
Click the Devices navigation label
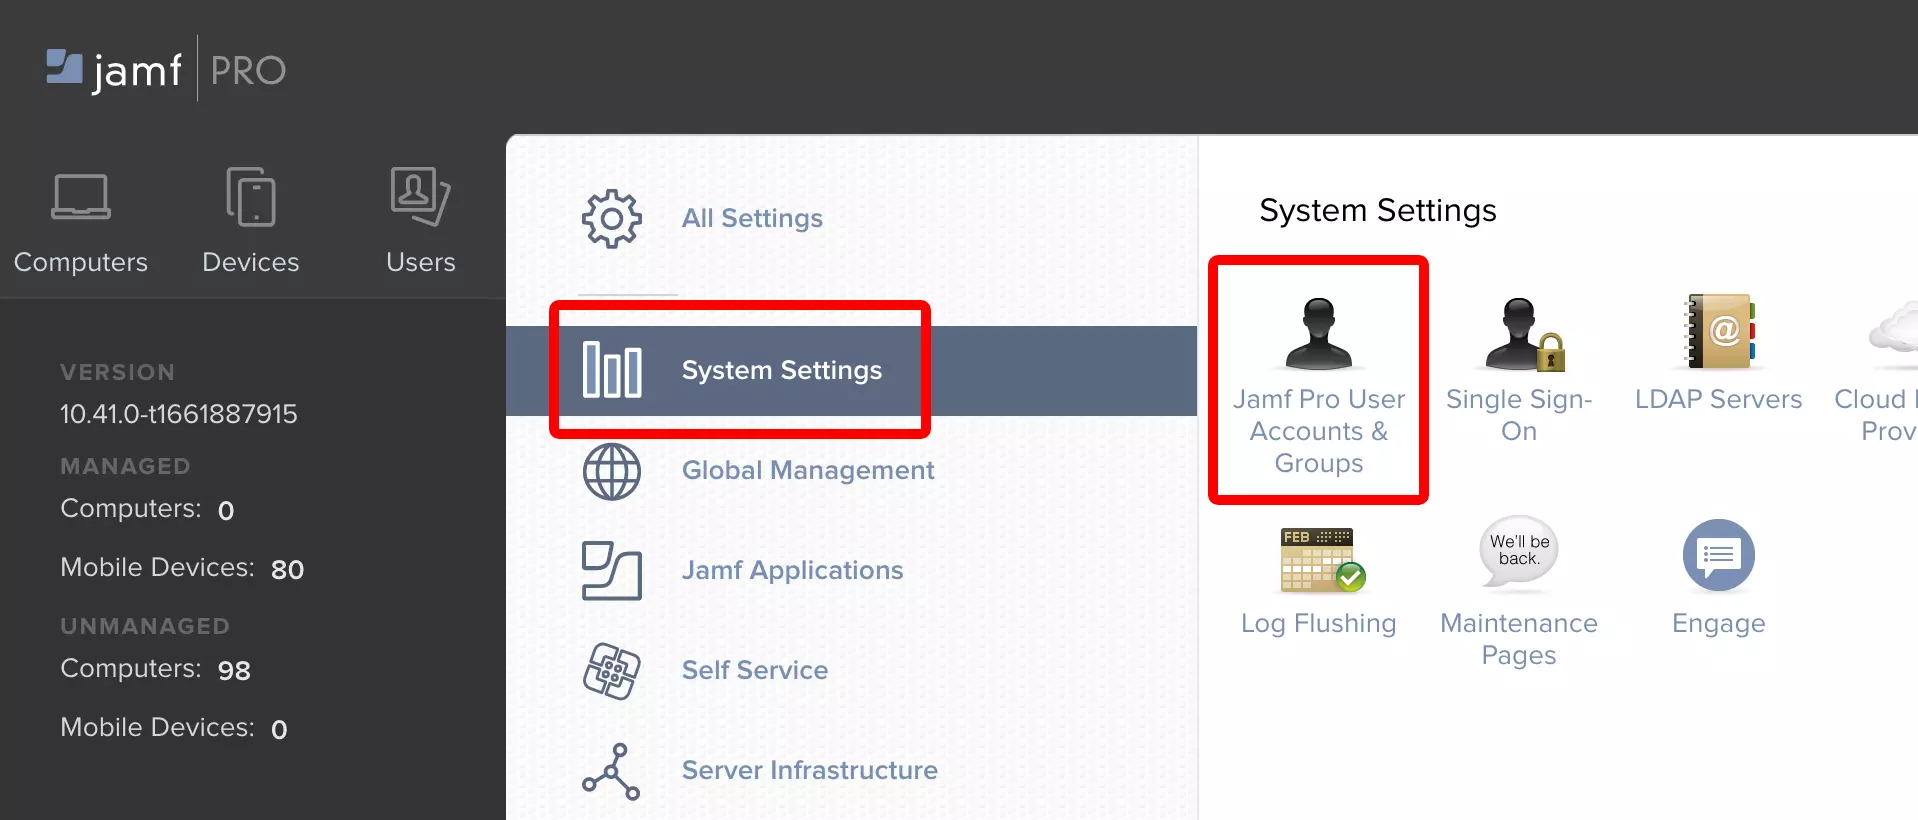251,262
